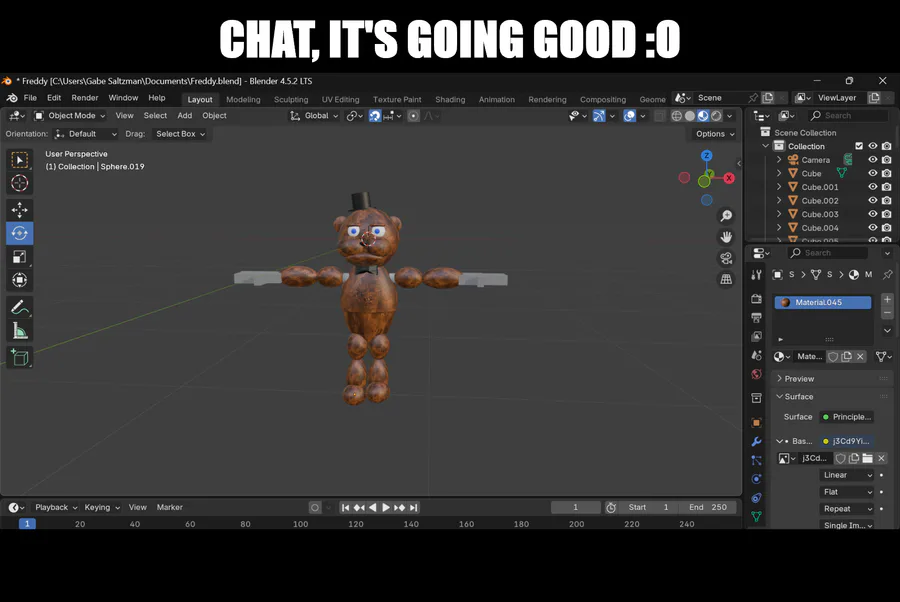
Task: Open the World properties globe tab
Action: point(757,374)
